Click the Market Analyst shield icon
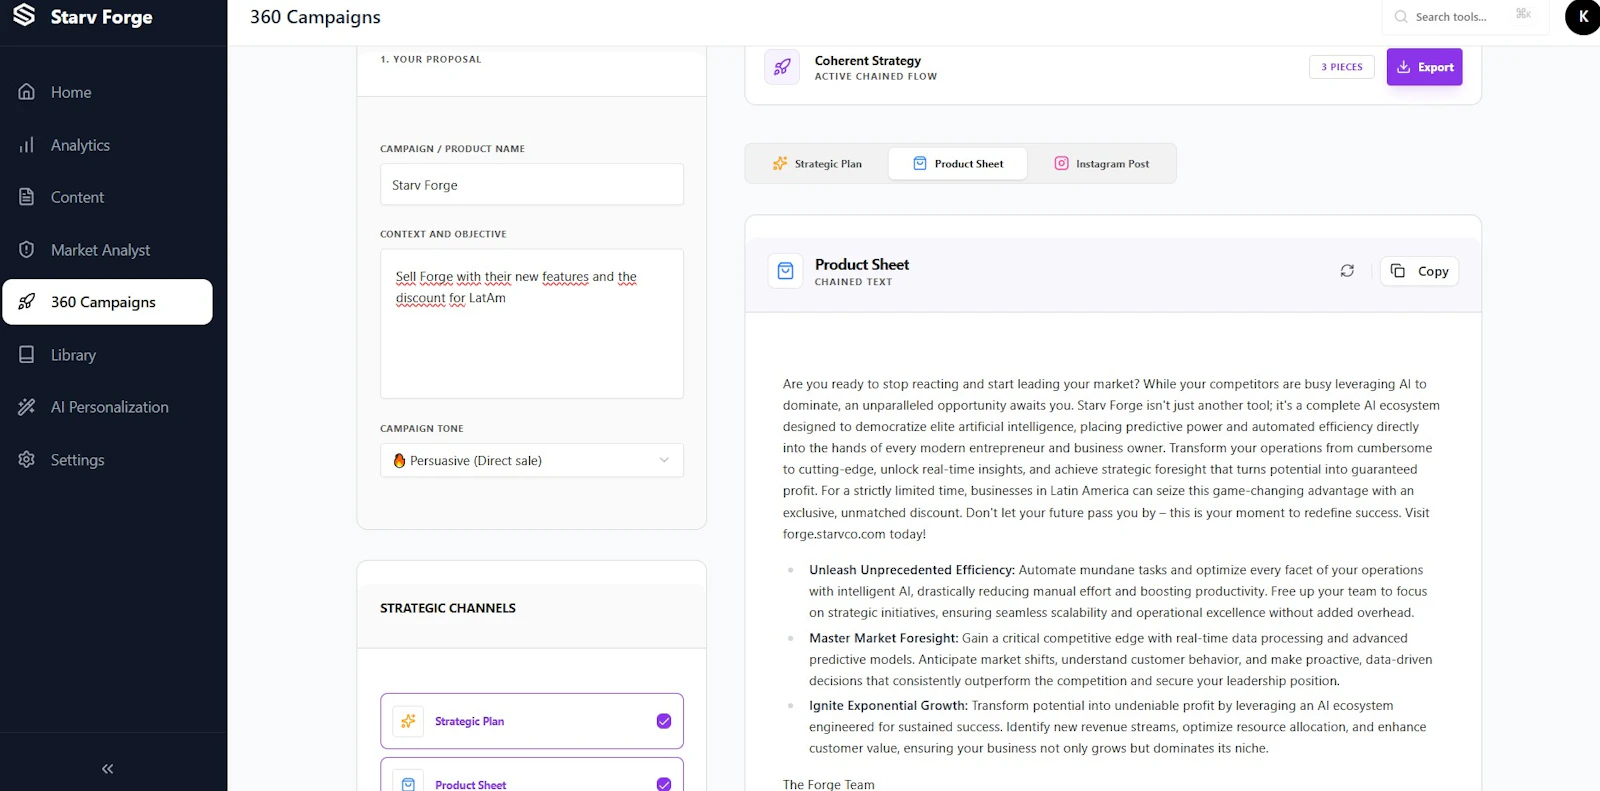Image resolution: width=1600 pixels, height=791 pixels. pyautogui.click(x=27, y=250)
